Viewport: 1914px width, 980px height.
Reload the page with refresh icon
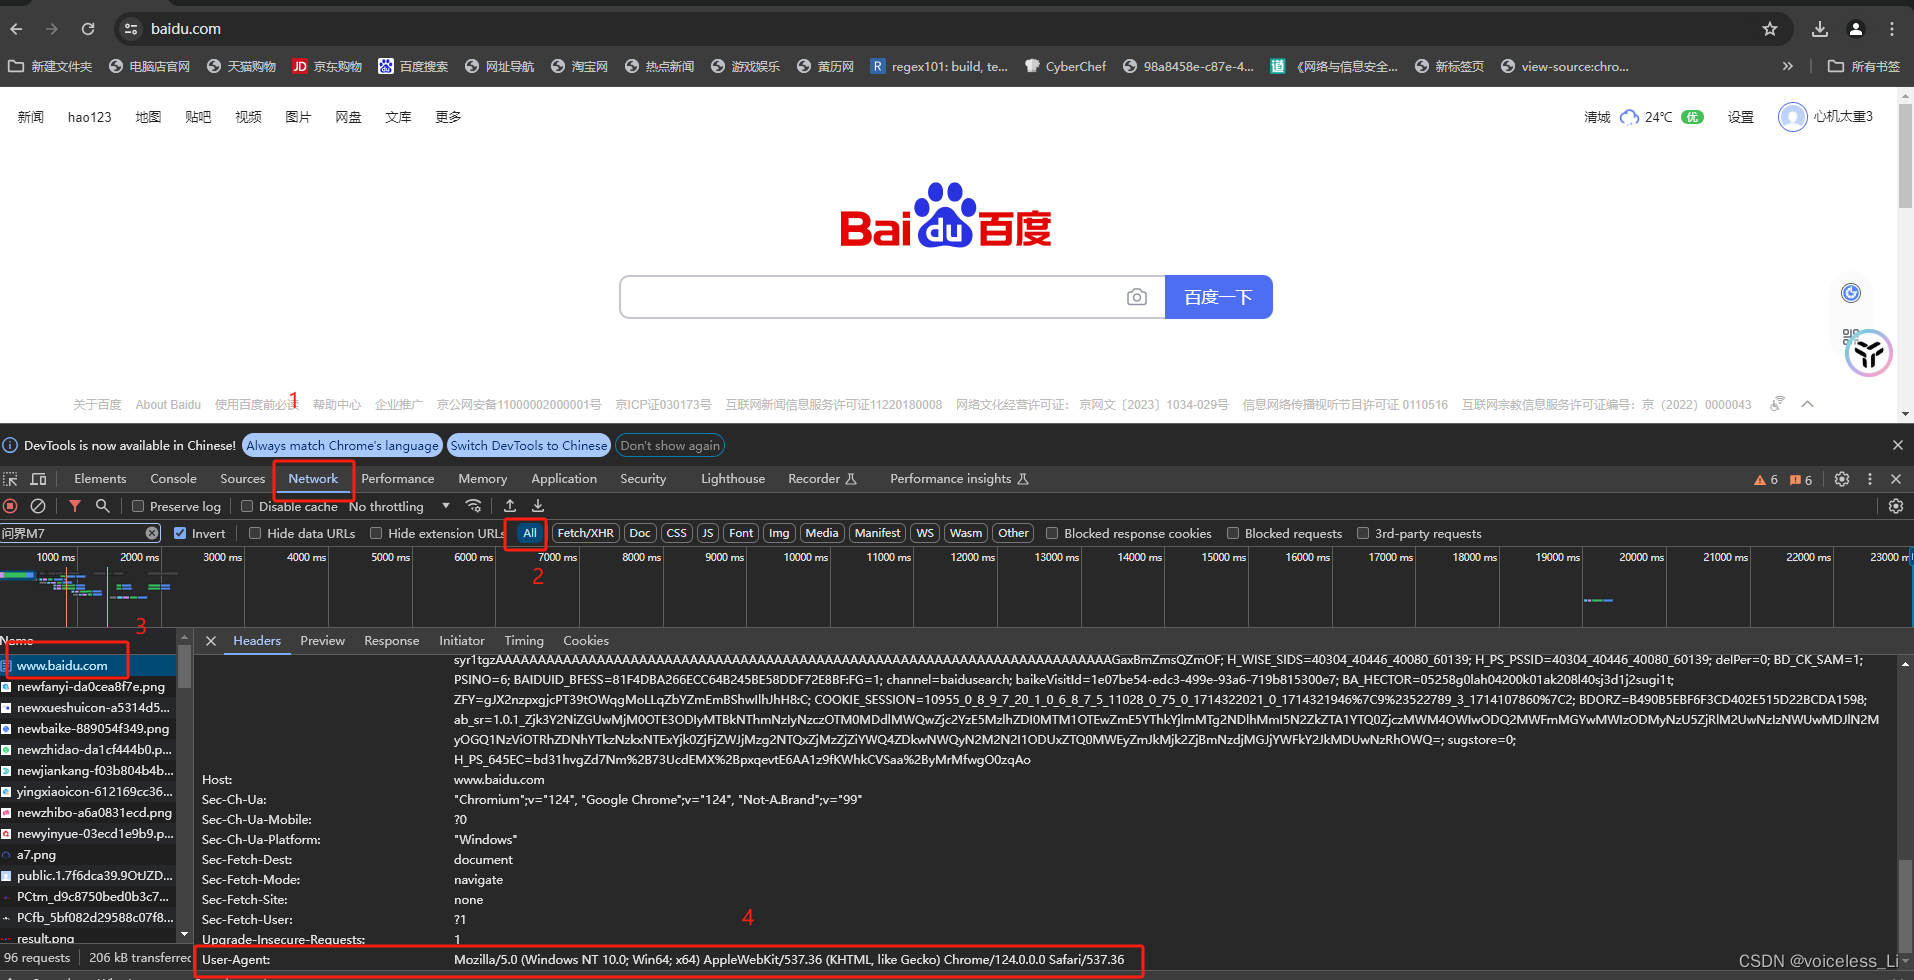[x=88, y=29]
